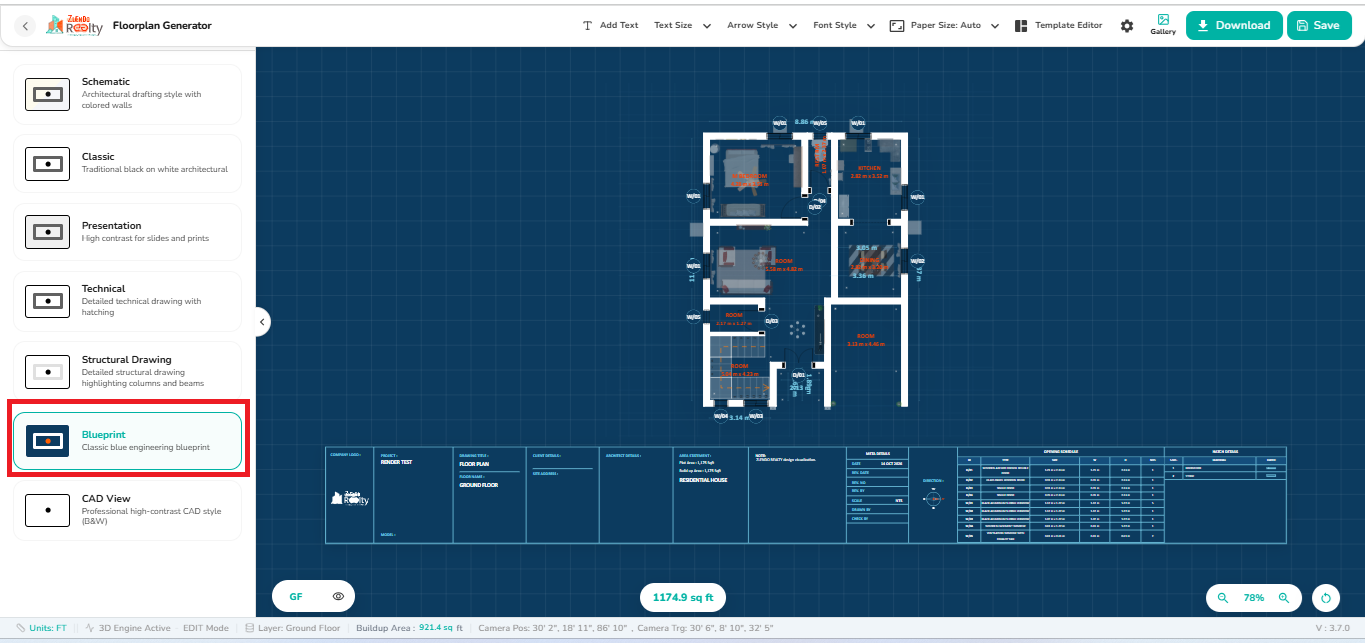Click GROUND FLOOR in title block
The image size is (1365, 643).
click(x=478, y=485)
